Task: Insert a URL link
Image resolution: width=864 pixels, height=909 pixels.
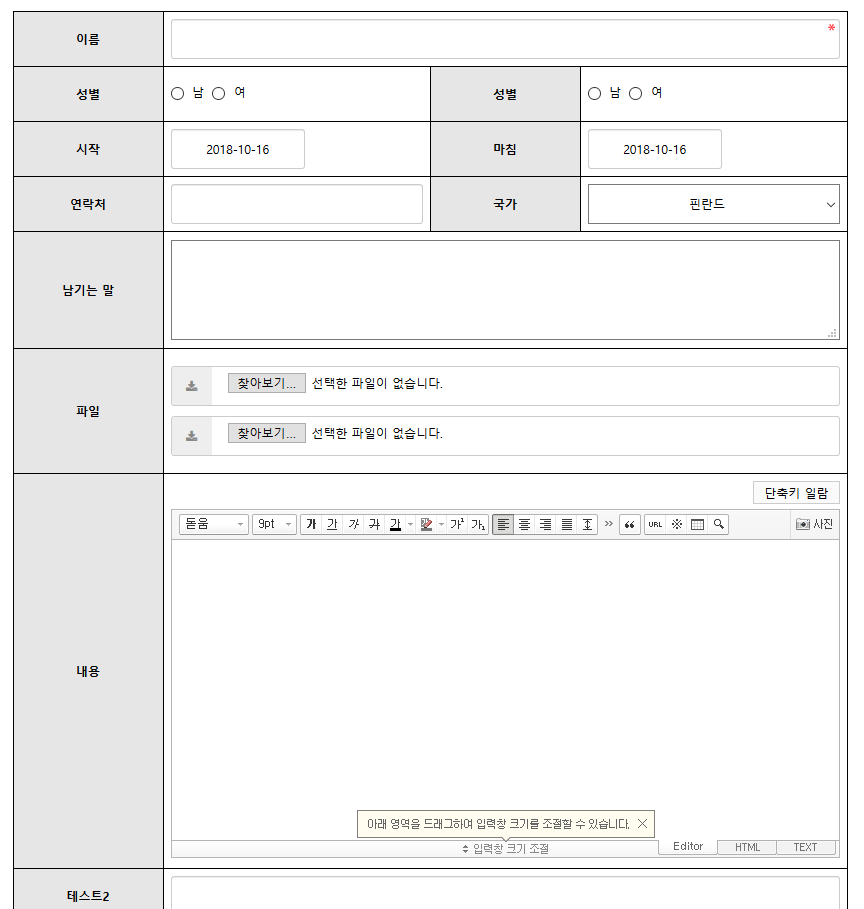Action: (655, 524)
